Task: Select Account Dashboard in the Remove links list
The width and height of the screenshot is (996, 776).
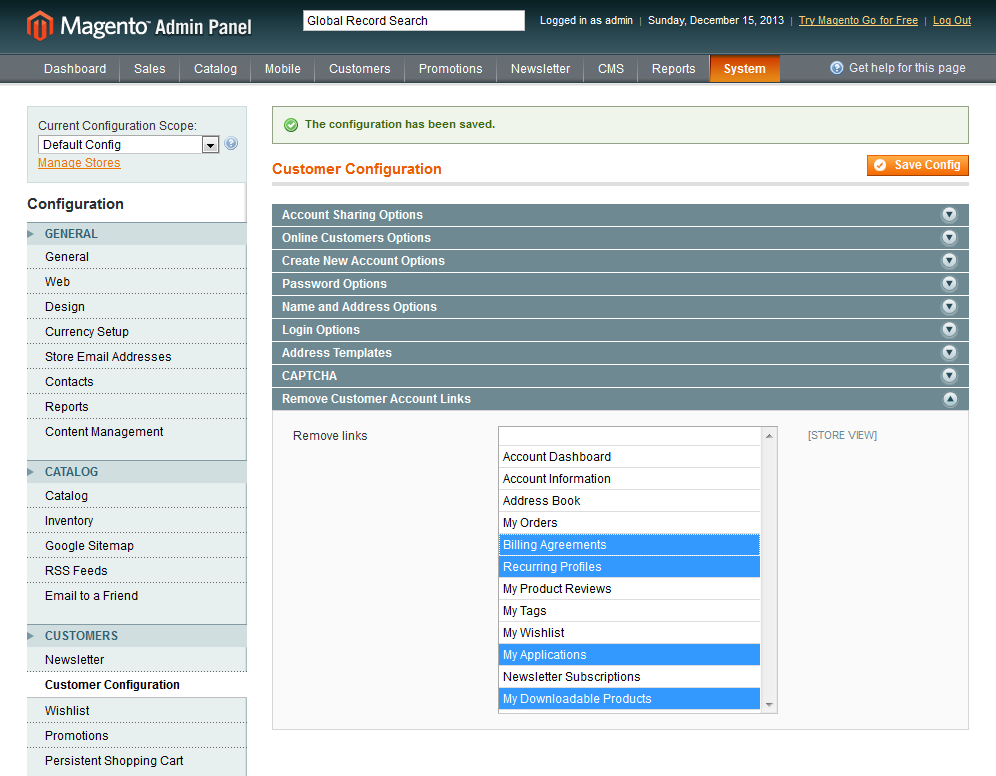Action: [x=629, y=457]
